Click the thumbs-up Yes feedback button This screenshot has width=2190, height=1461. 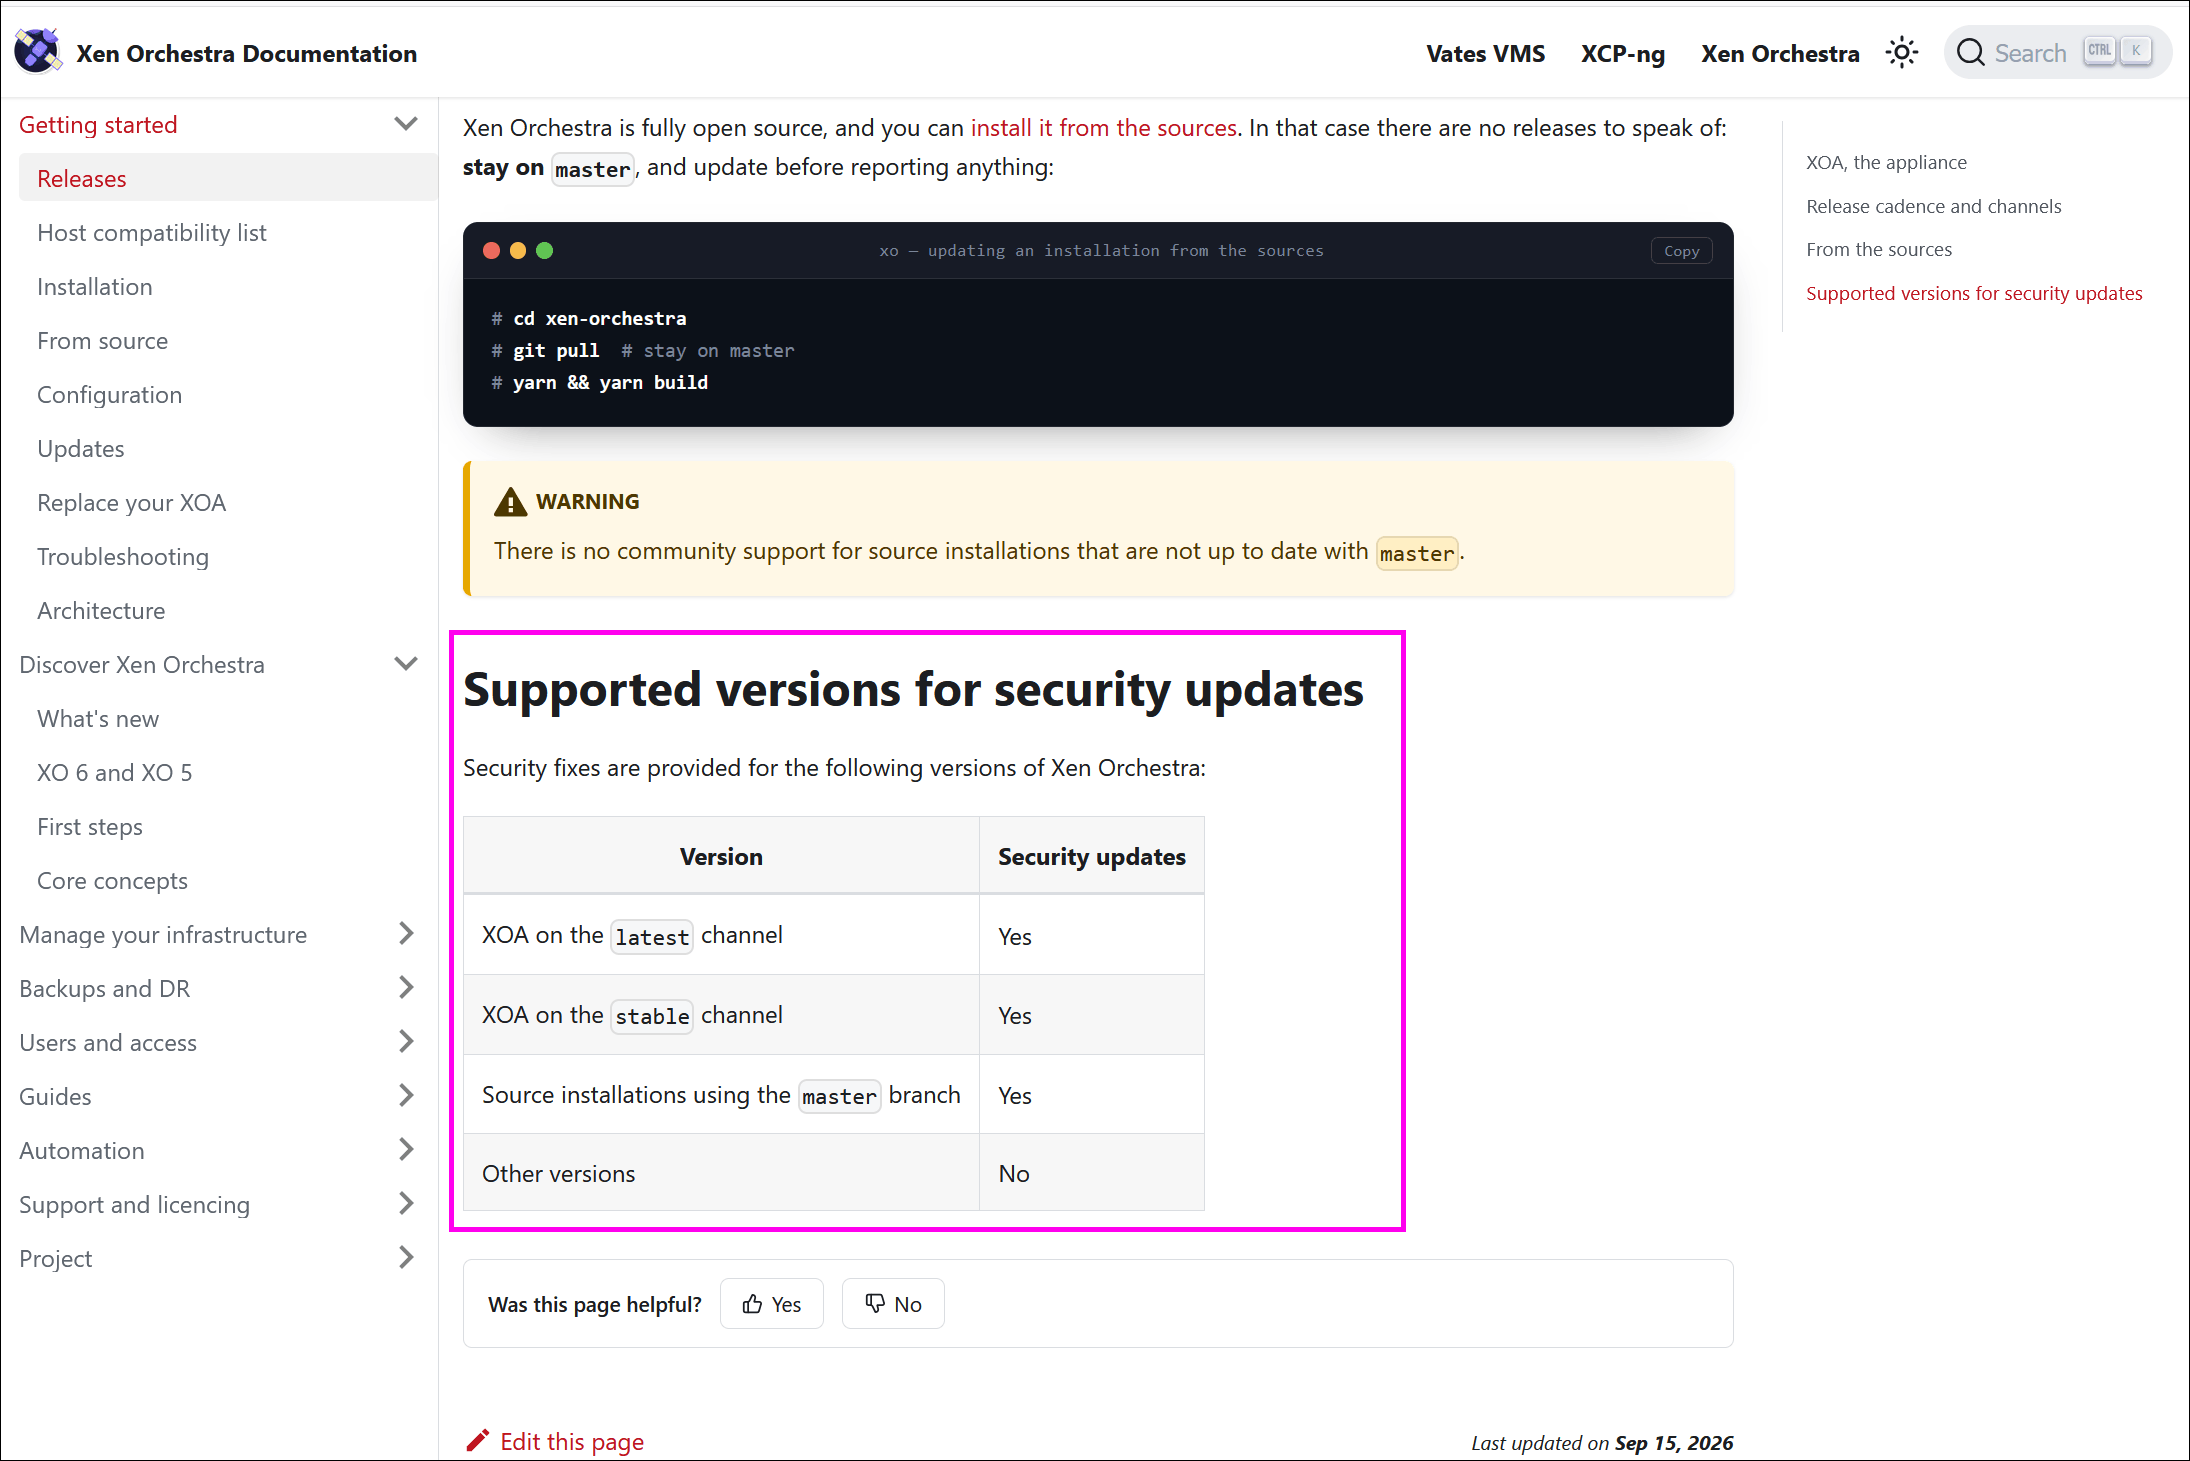click(x=772, y=1304)
